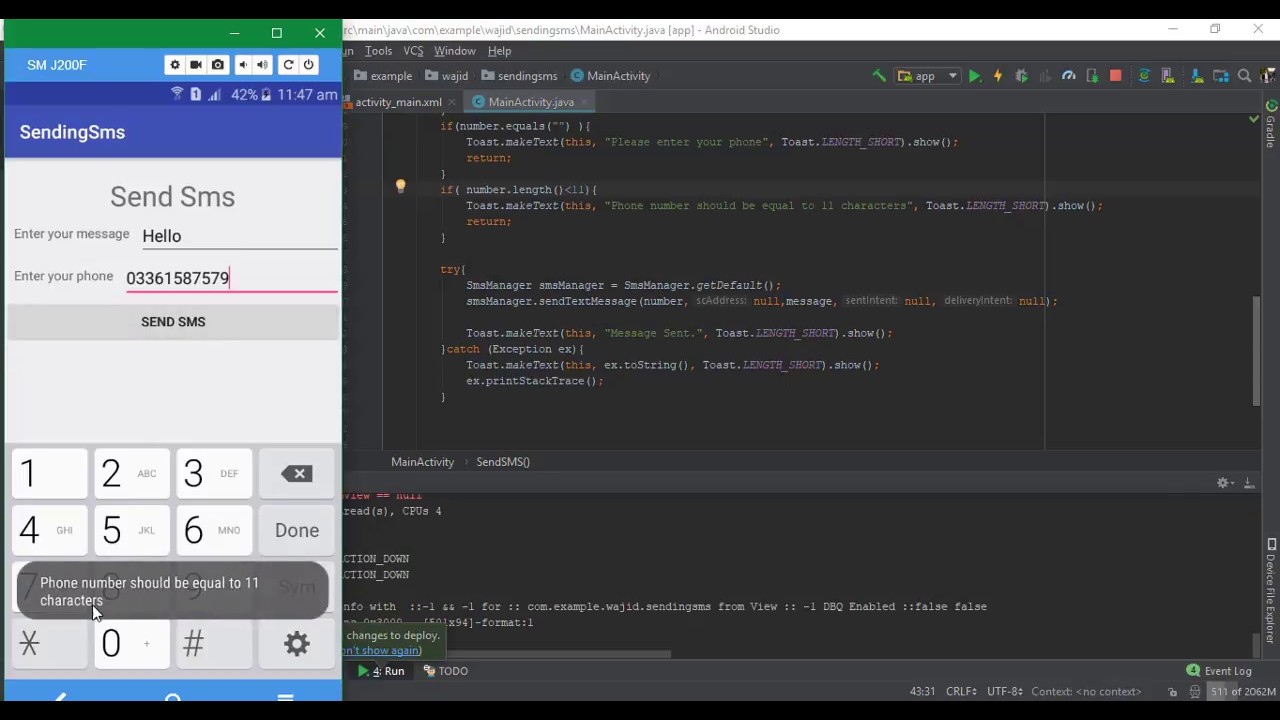Click the SendSMS() method breadcrumb
Screen dimensions: 1280x720
pyautogui.click(x=503, y=462)
